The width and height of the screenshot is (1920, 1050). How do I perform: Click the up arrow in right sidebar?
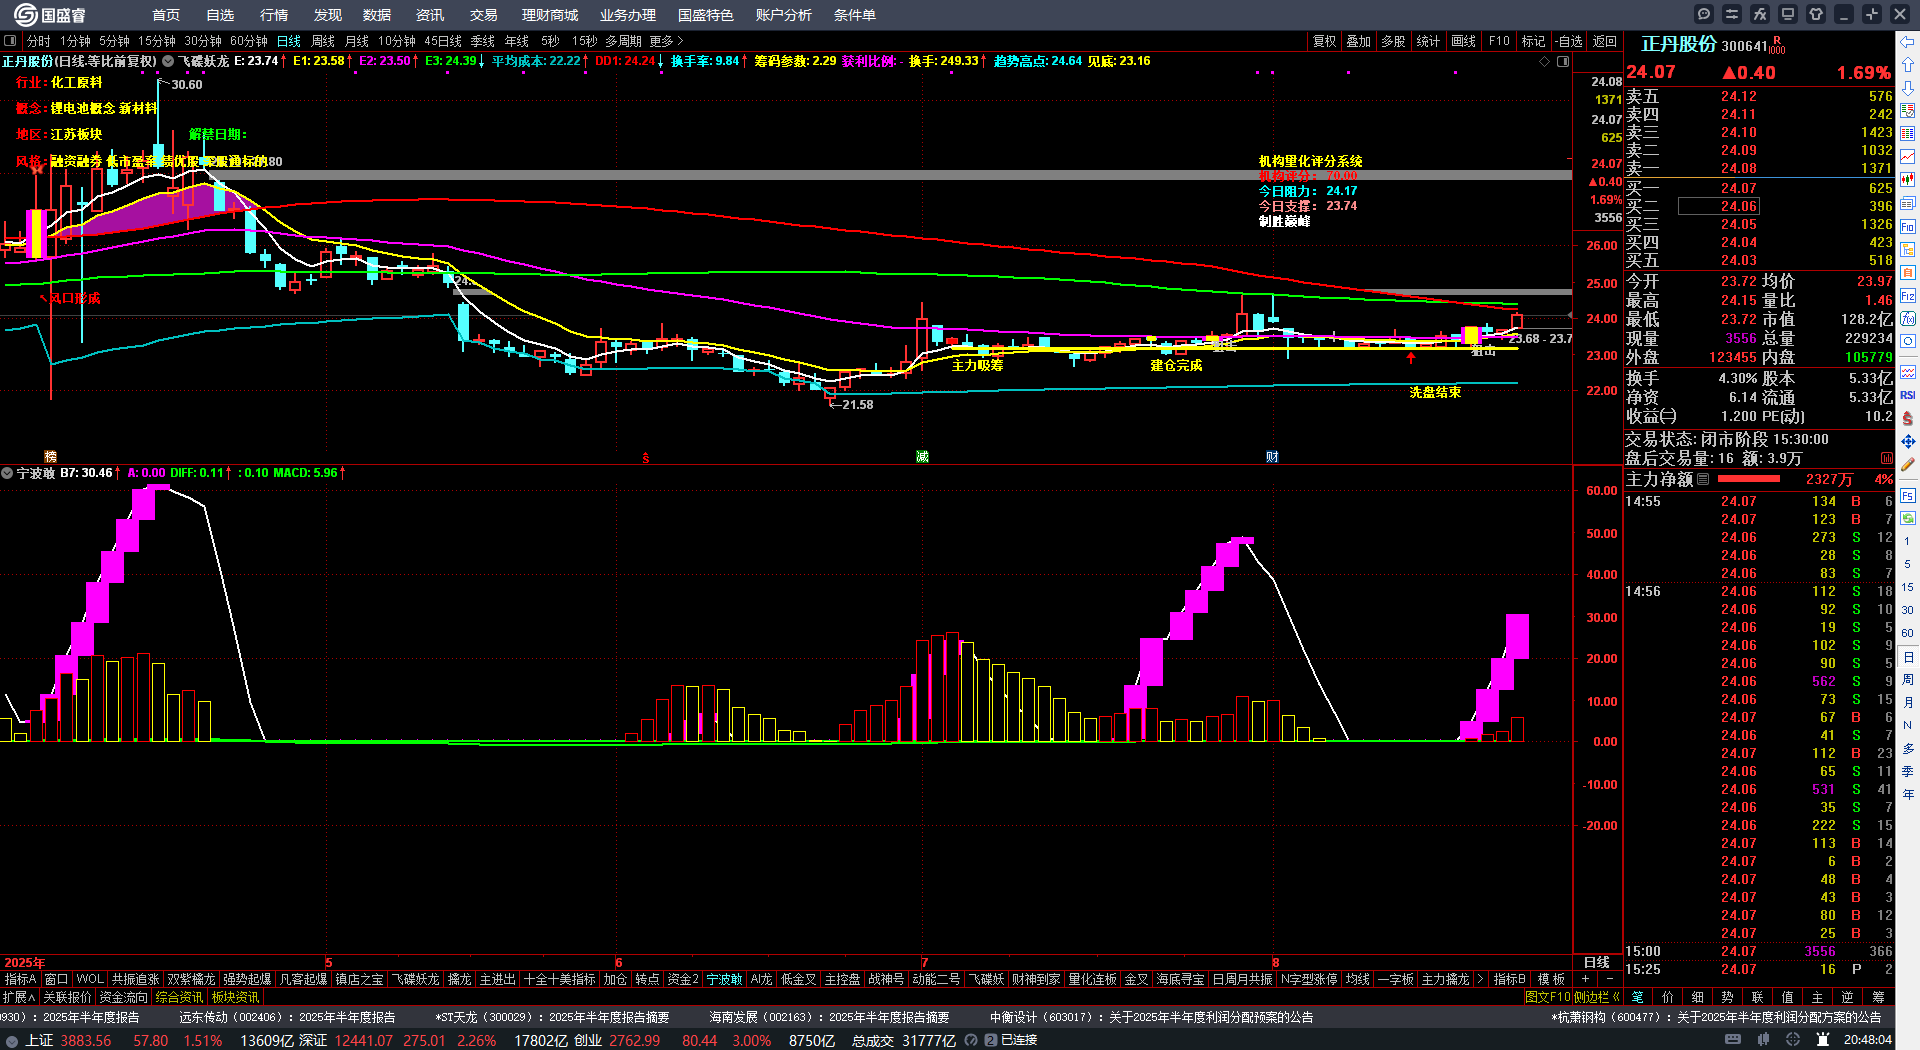1908,64
